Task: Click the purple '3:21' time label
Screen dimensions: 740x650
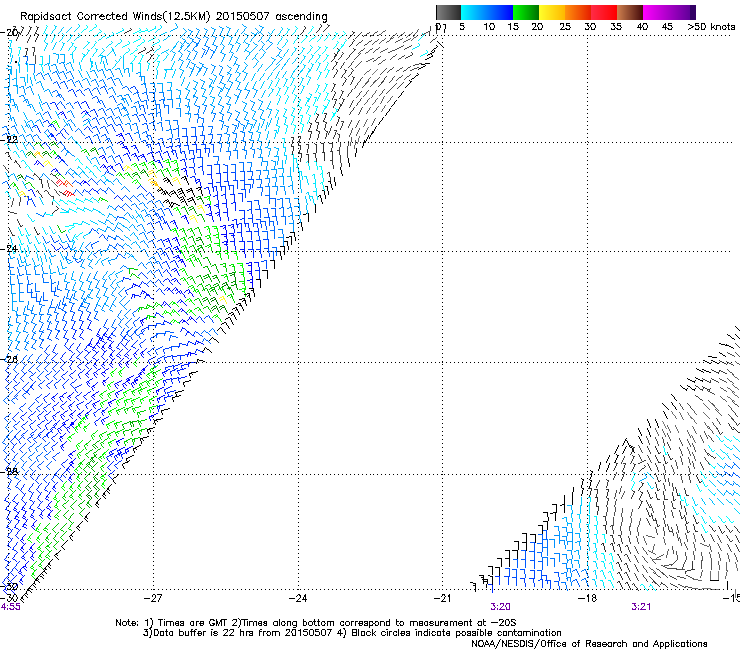Action: [x=641, y=607]
